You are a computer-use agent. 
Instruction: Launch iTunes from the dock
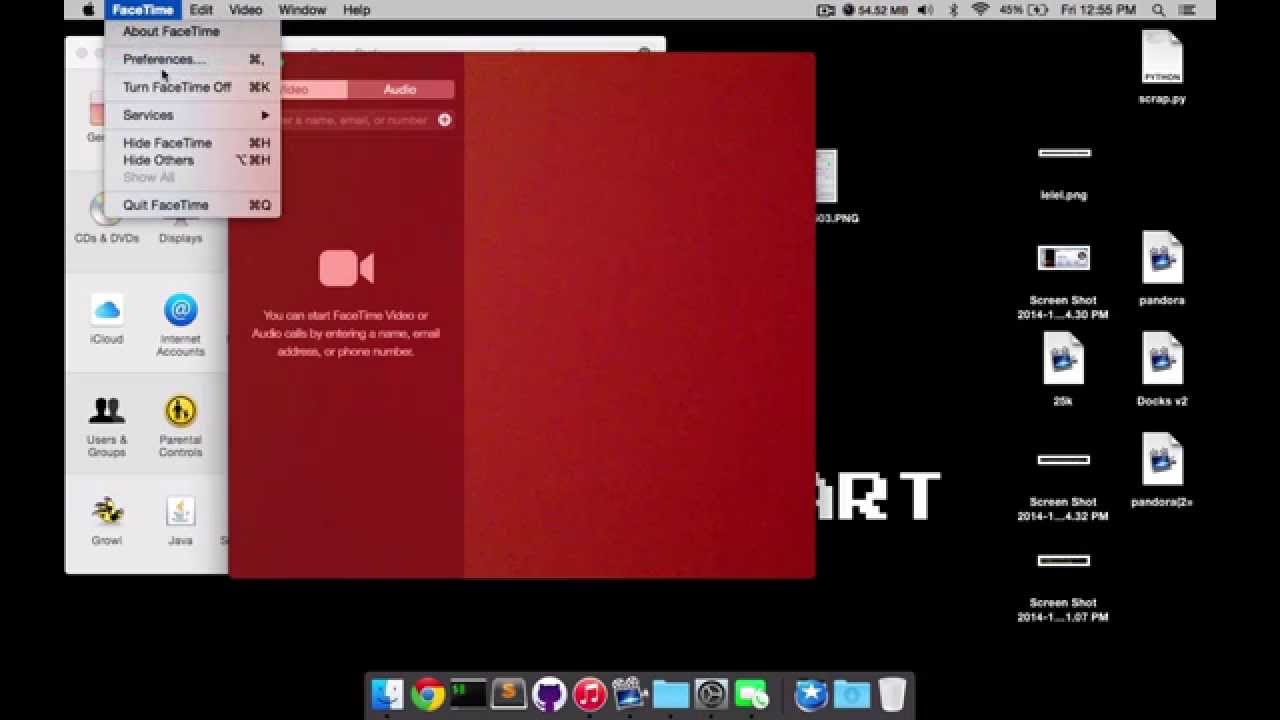(x=590, y=694)
